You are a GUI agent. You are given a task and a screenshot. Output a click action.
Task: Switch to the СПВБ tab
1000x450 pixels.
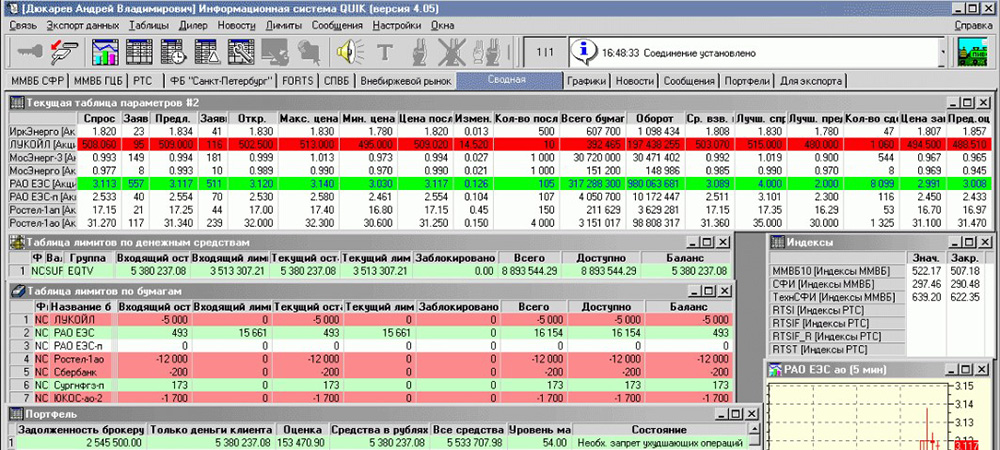point(336,81)
